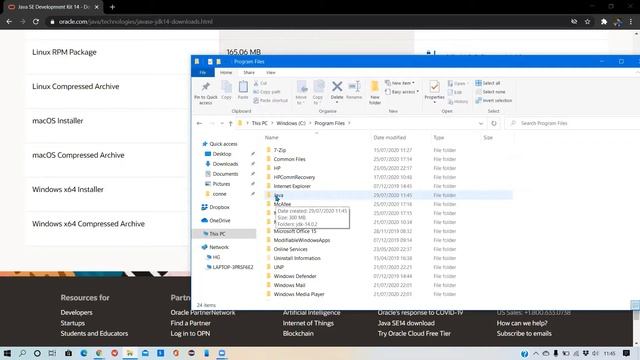Switch to the View ribbon tab
640x360 pixels.
[271, 72]
